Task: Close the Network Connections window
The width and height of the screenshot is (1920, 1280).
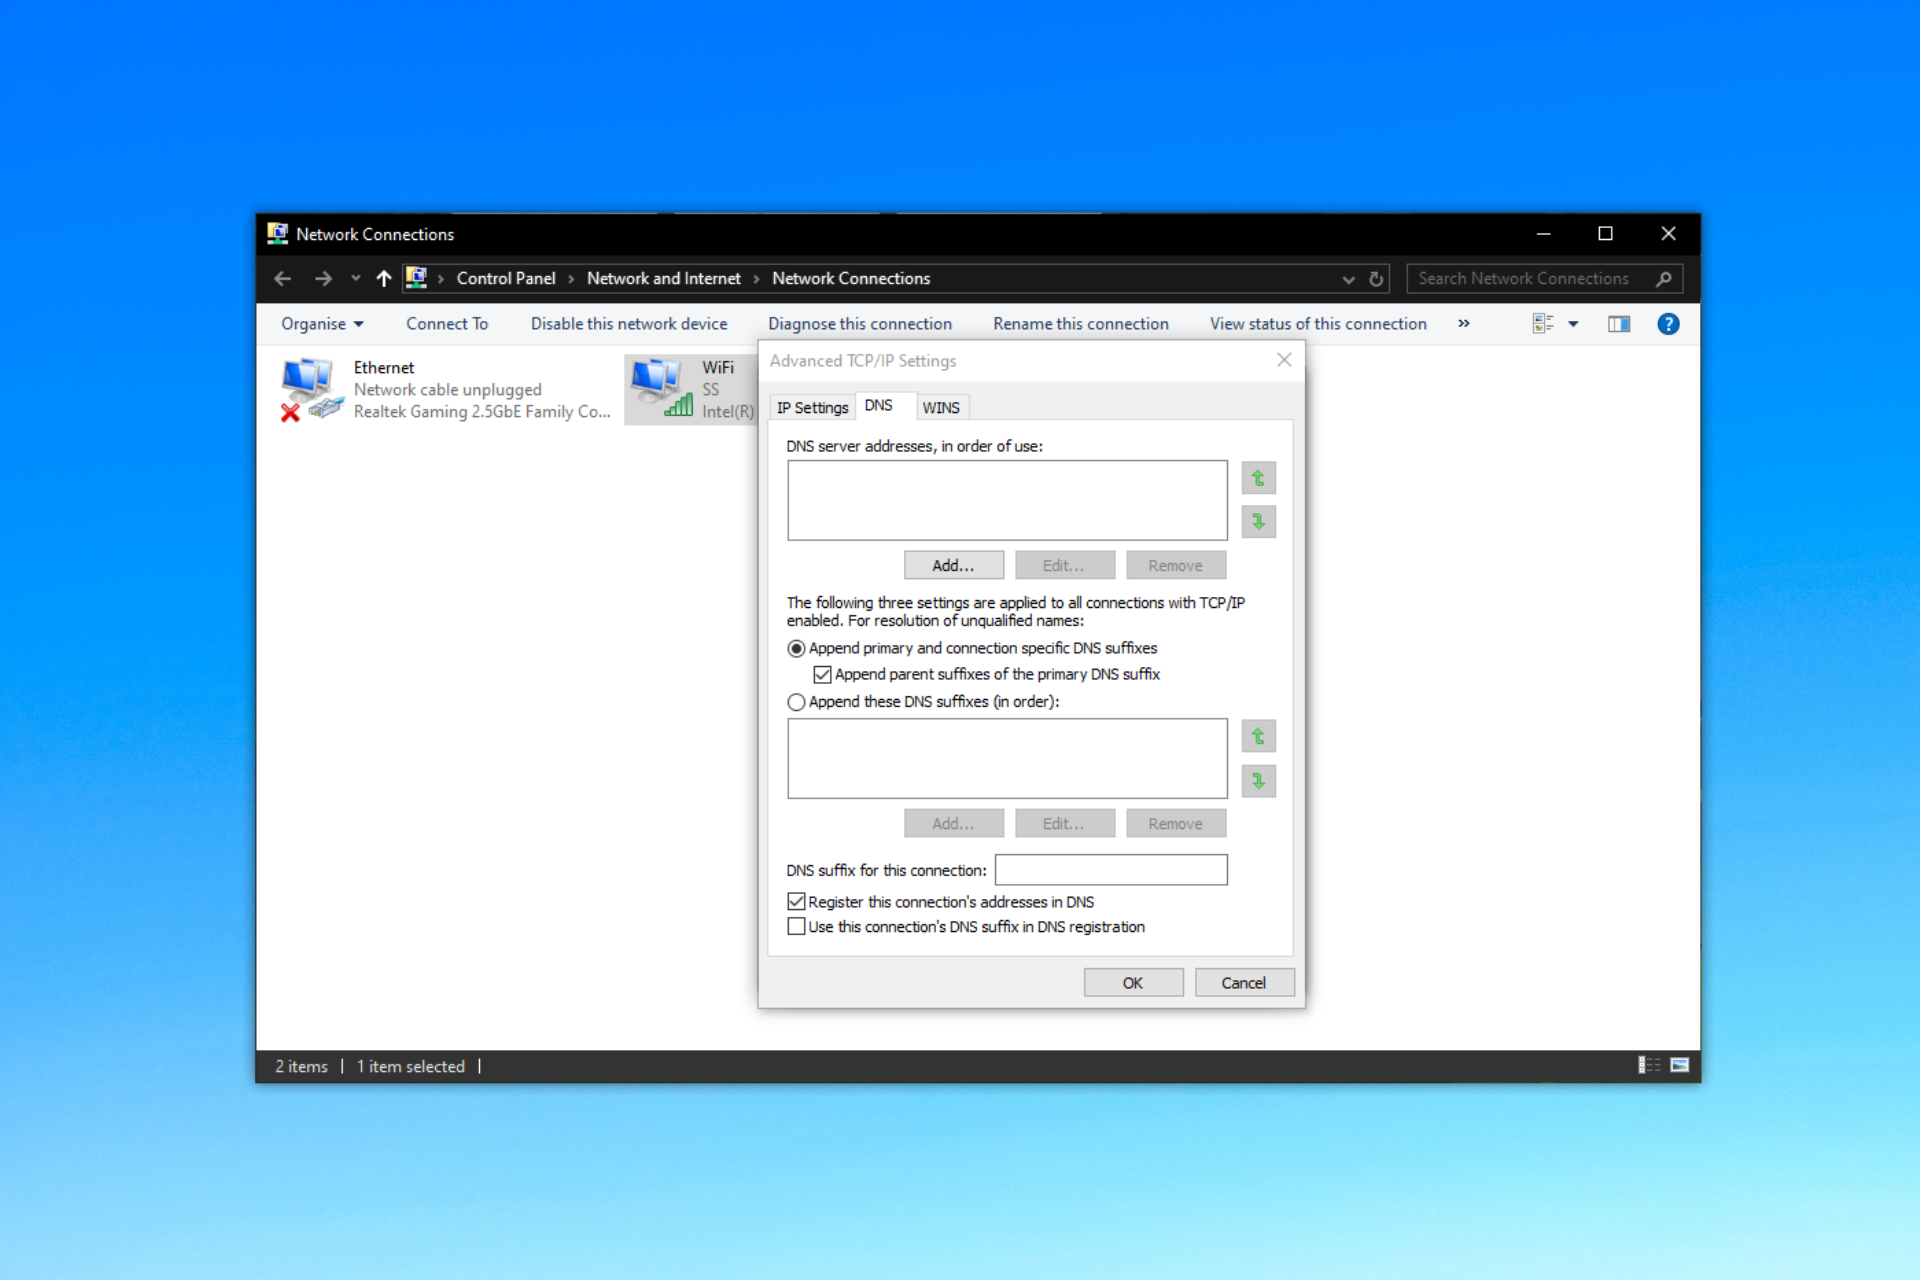Action: click(x=1668, y=234)
